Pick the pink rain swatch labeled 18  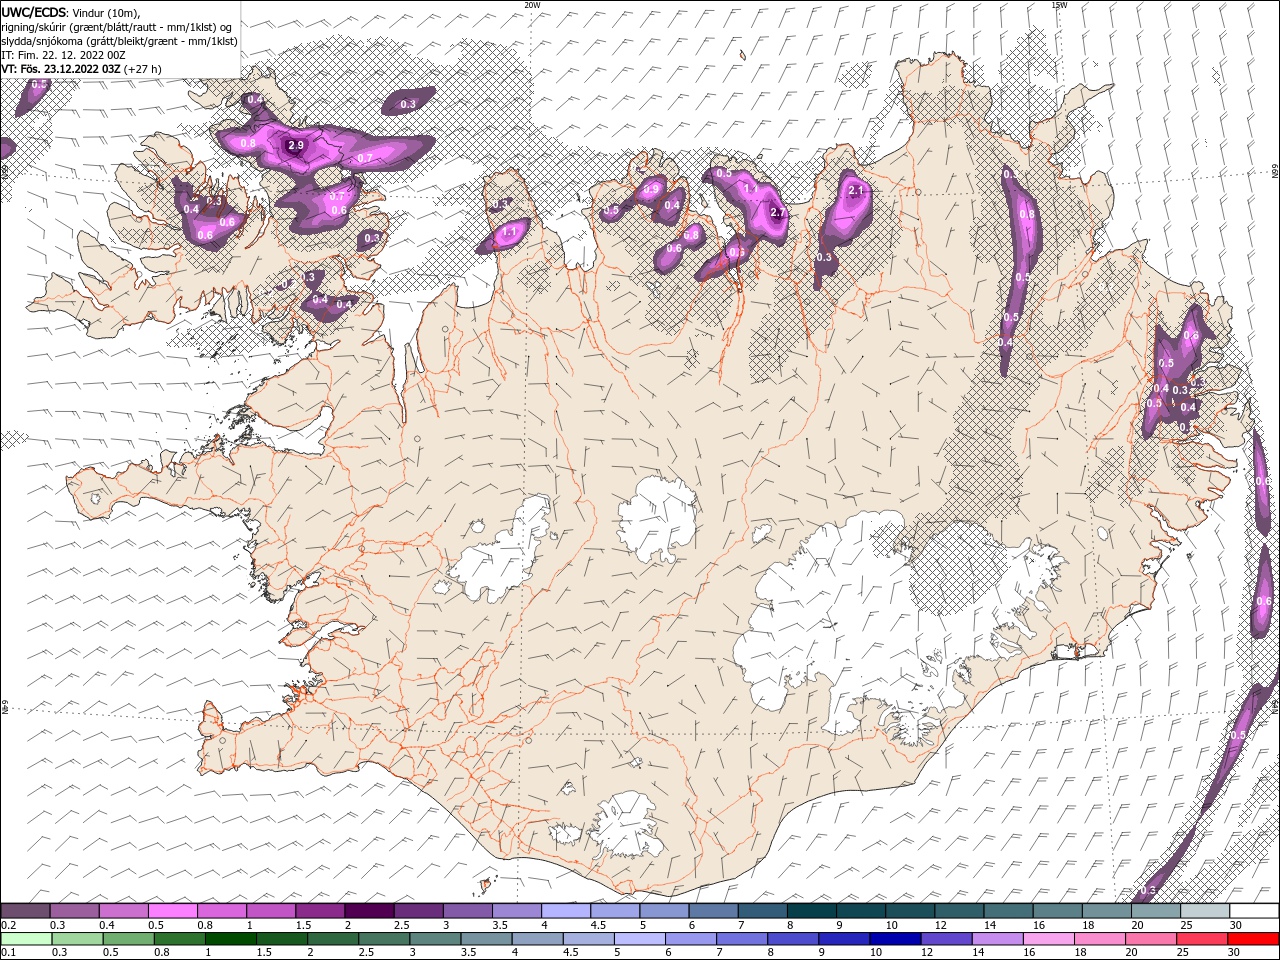(1099, 939)
